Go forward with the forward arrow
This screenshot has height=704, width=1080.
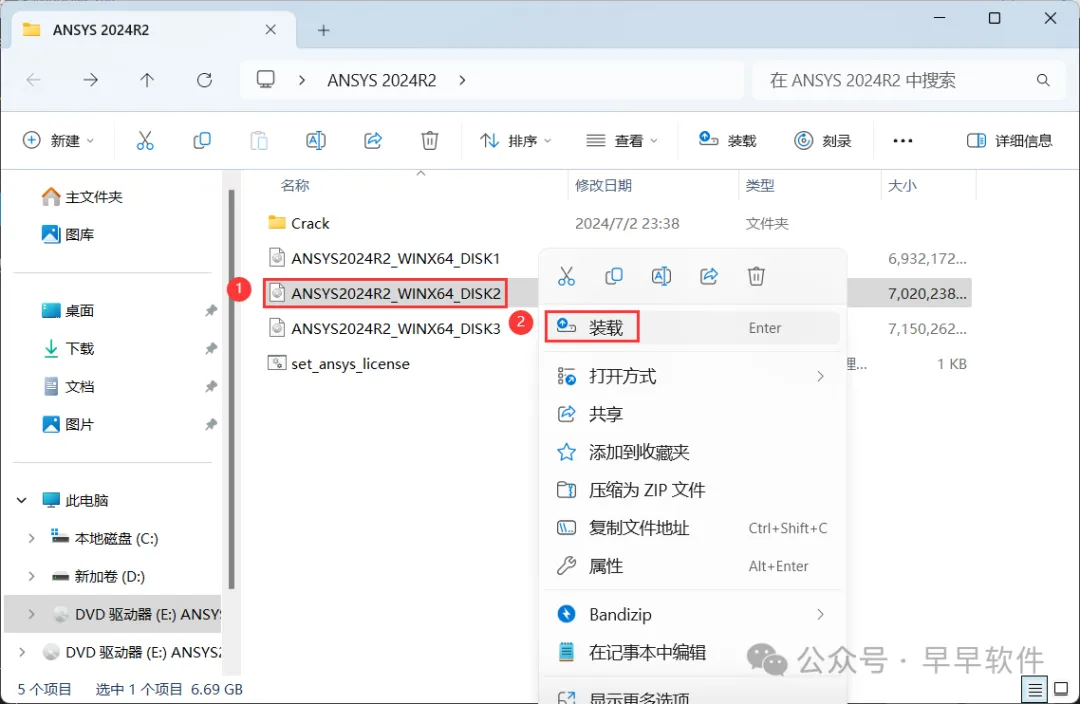pos(90,80)
